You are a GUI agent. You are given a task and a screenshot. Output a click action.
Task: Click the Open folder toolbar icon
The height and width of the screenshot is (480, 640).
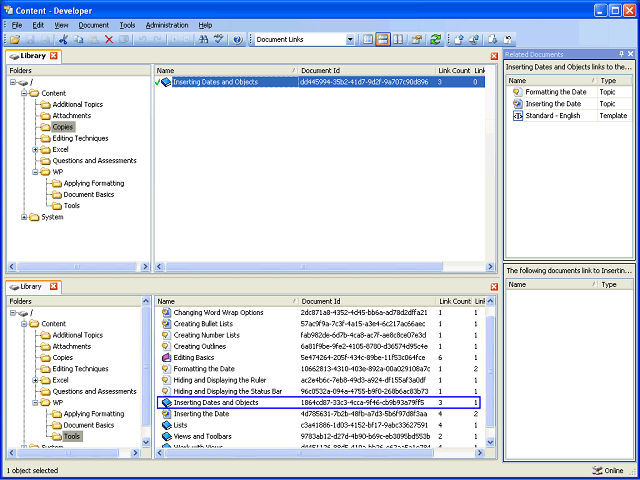pyautogui.click(x=15, y=40)
